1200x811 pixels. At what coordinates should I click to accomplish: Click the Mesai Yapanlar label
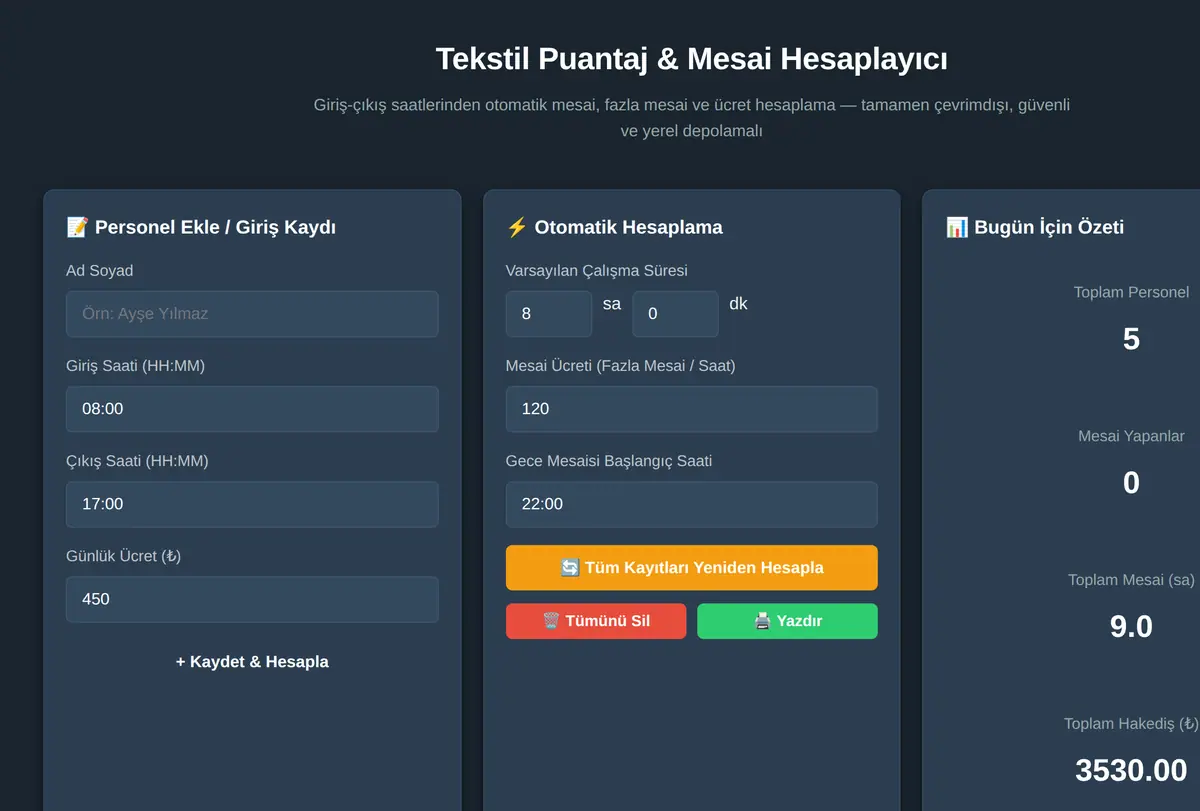coord(1131,436)
